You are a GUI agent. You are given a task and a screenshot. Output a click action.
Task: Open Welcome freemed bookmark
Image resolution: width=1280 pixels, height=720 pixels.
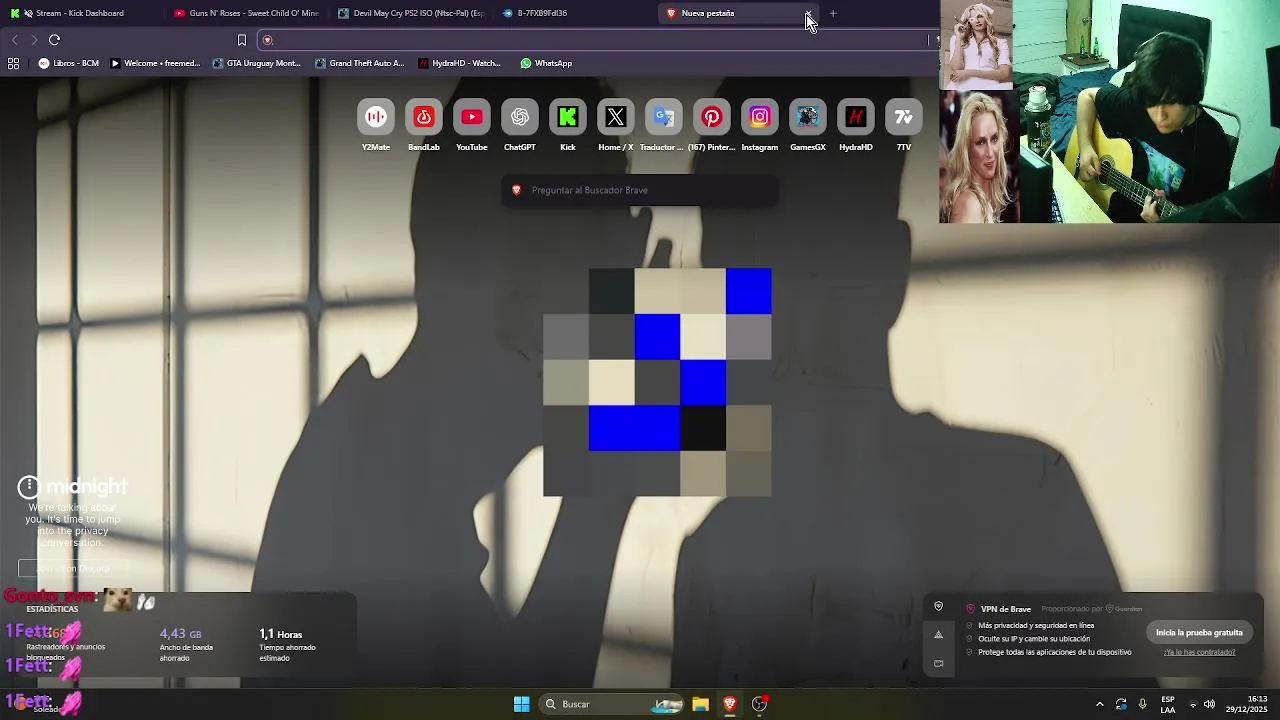(x=155, y=63)
